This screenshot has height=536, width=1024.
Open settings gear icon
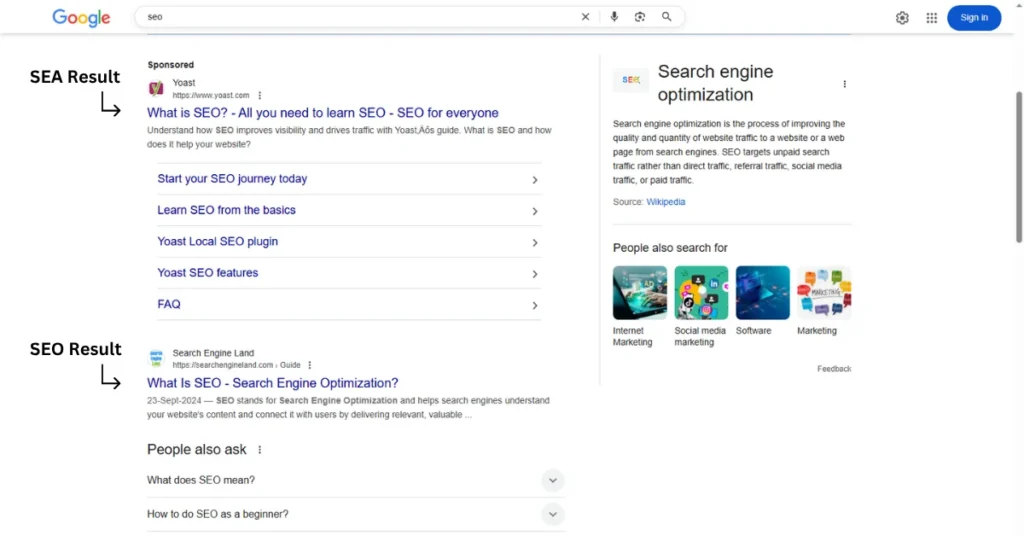point(902,18)
